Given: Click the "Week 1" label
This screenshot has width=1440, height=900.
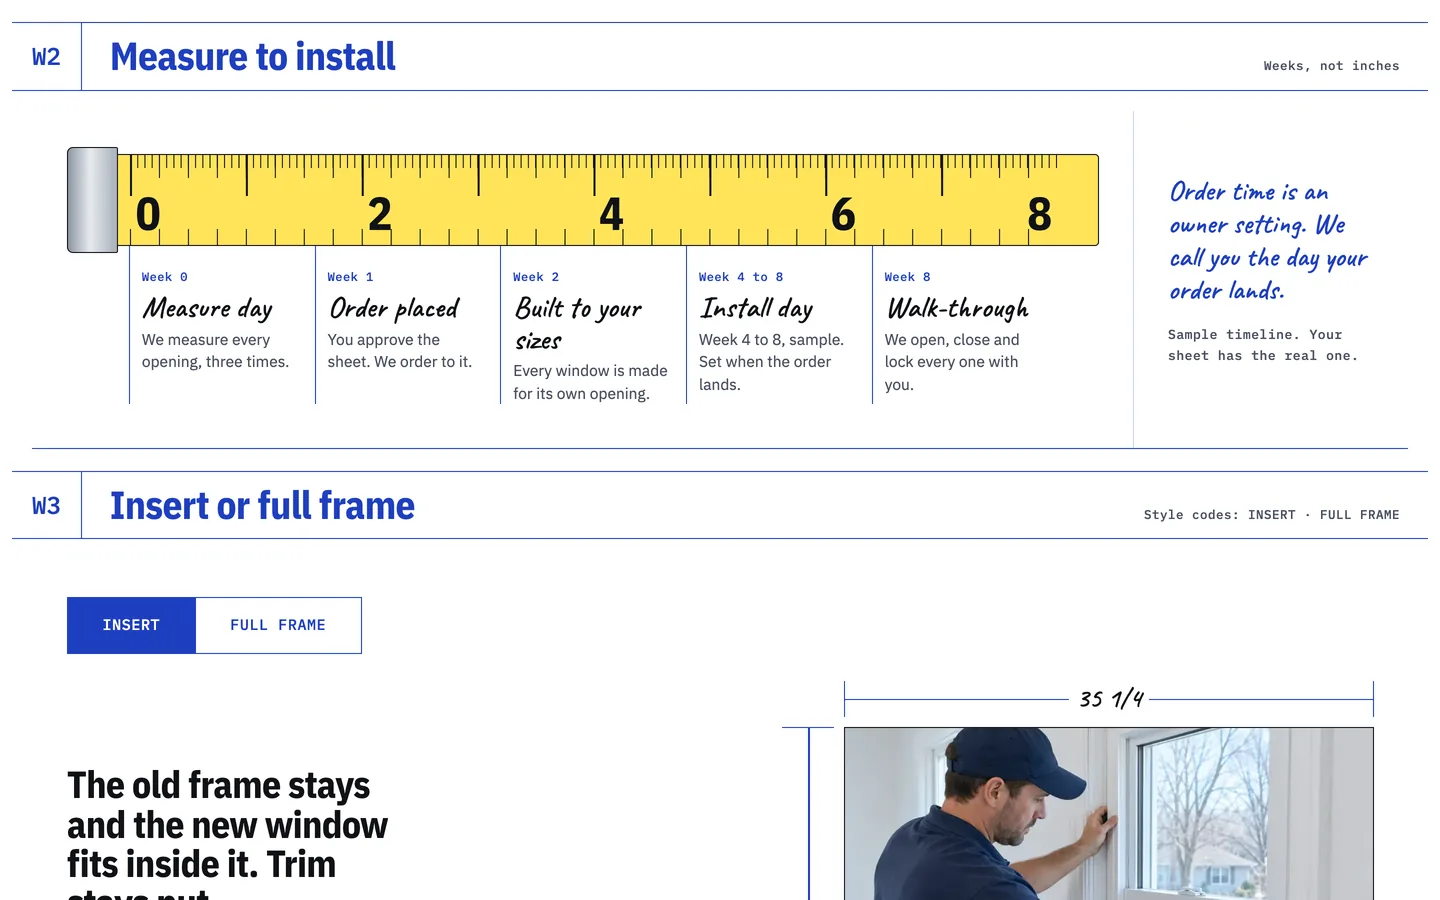Looking at the screenshot, I should [350, 277].
